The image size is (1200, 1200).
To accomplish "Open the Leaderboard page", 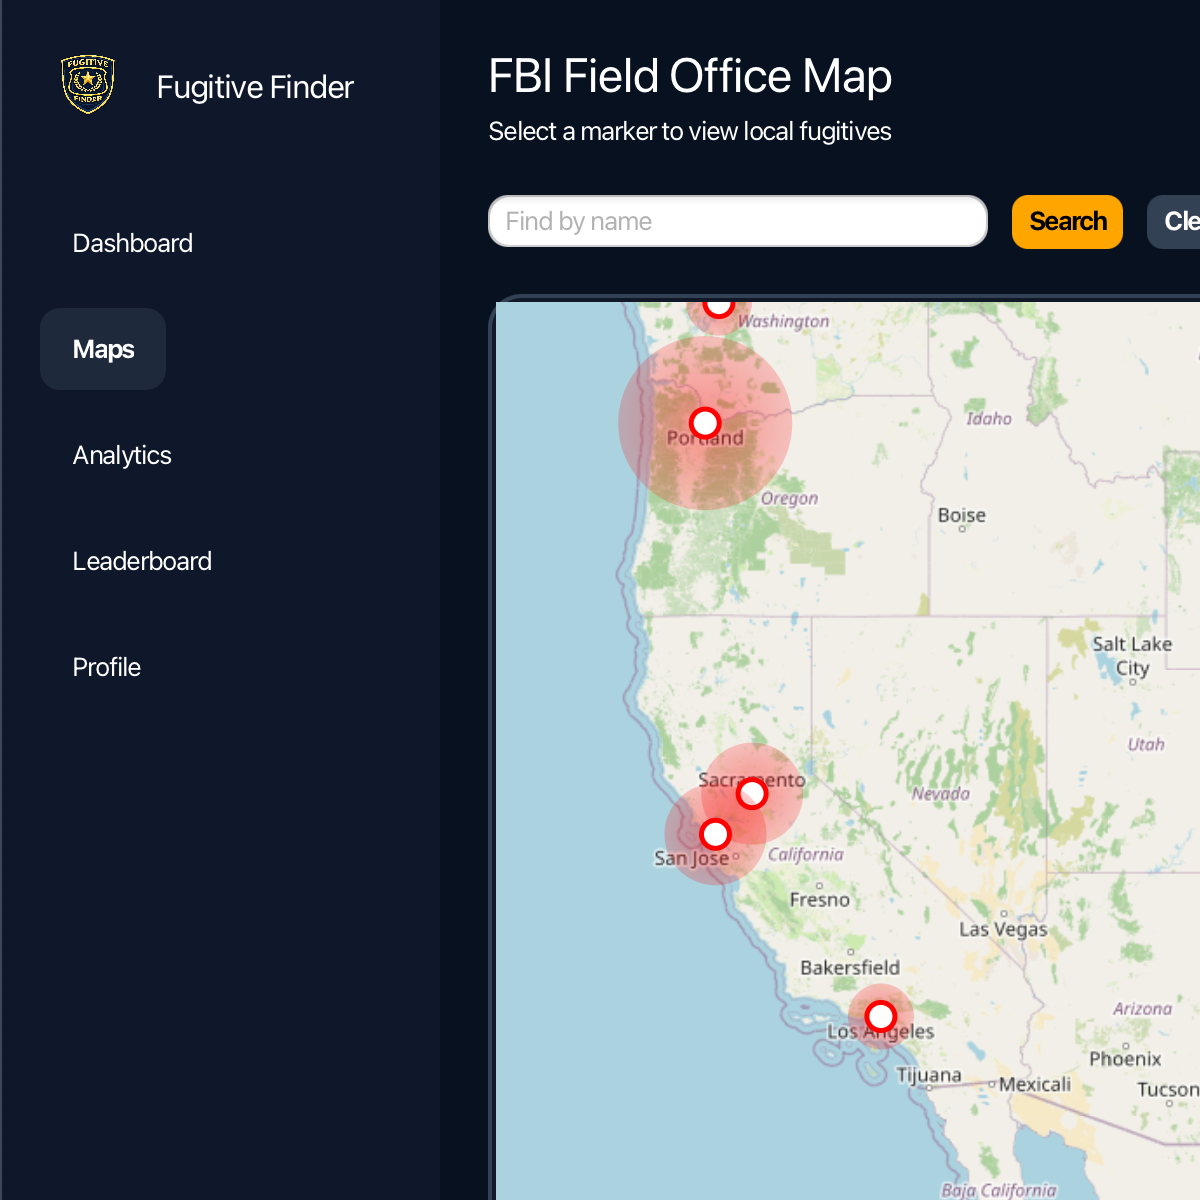I will pos(142,561).
